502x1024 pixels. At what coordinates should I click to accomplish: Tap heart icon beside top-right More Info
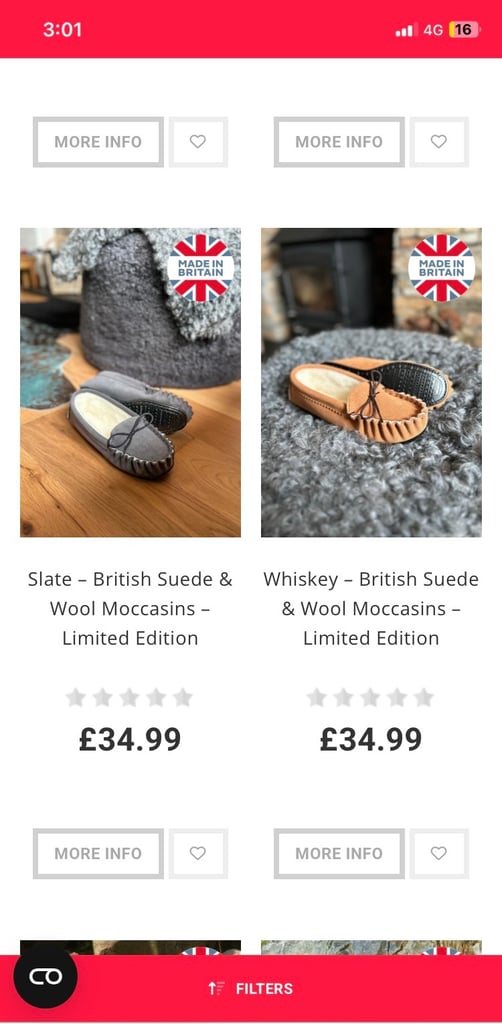coord(439,141)
